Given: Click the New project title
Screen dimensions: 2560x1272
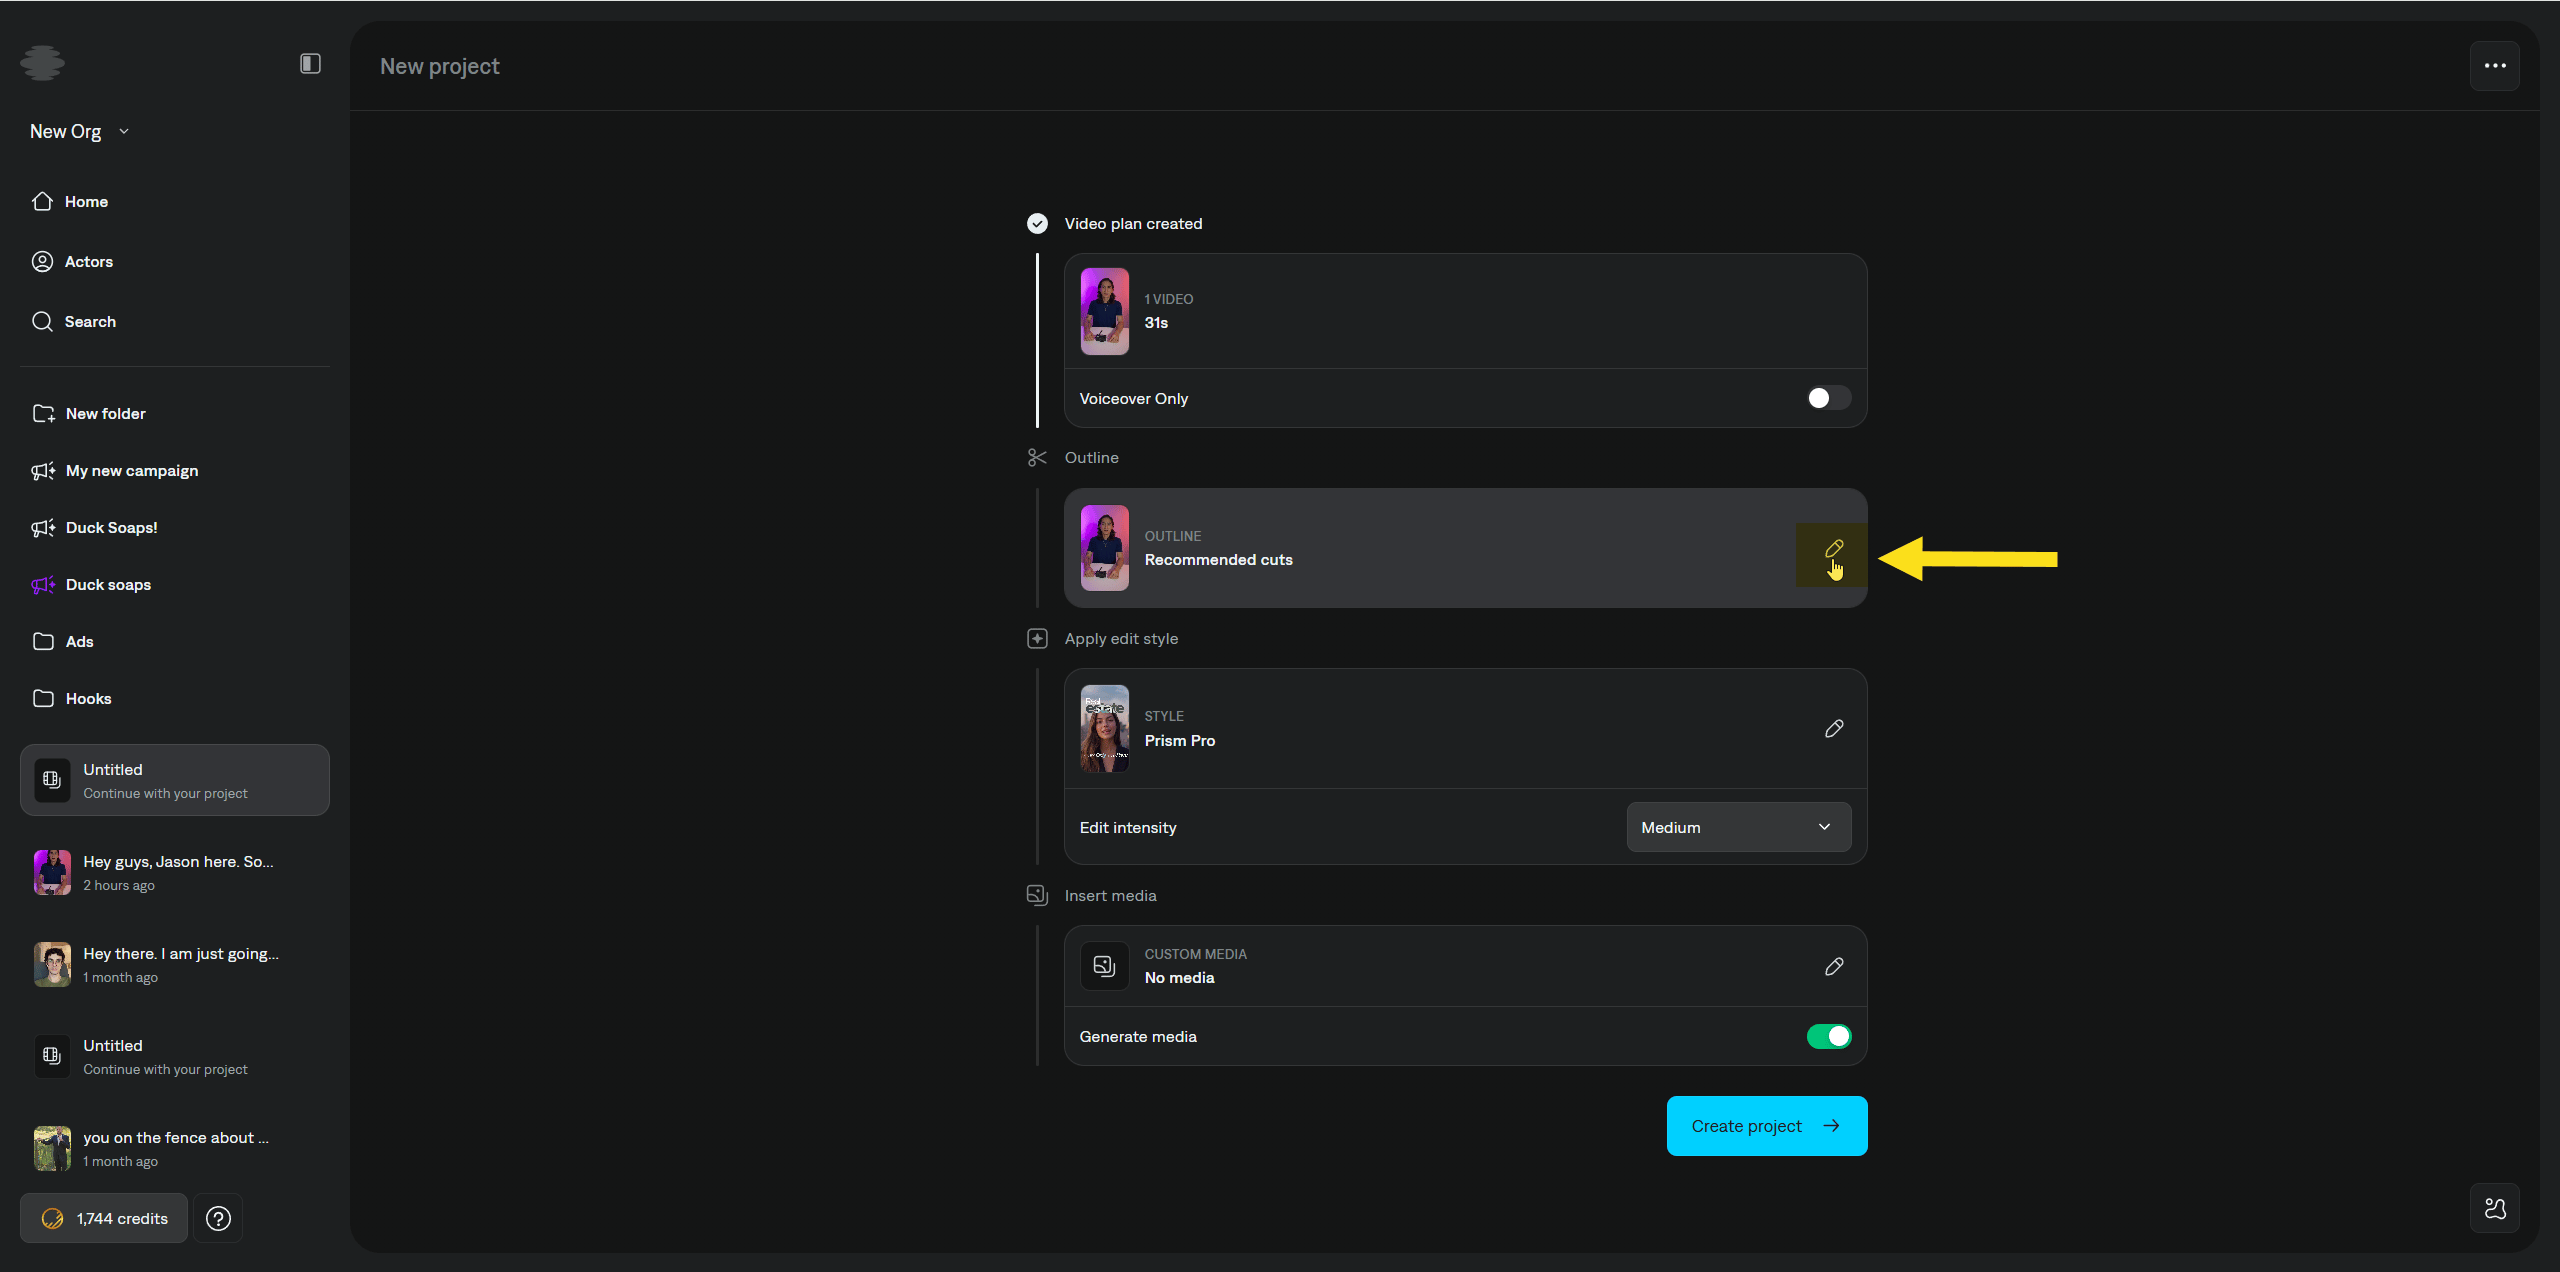Looking at the screenshot, I should [x=440, y=66].
